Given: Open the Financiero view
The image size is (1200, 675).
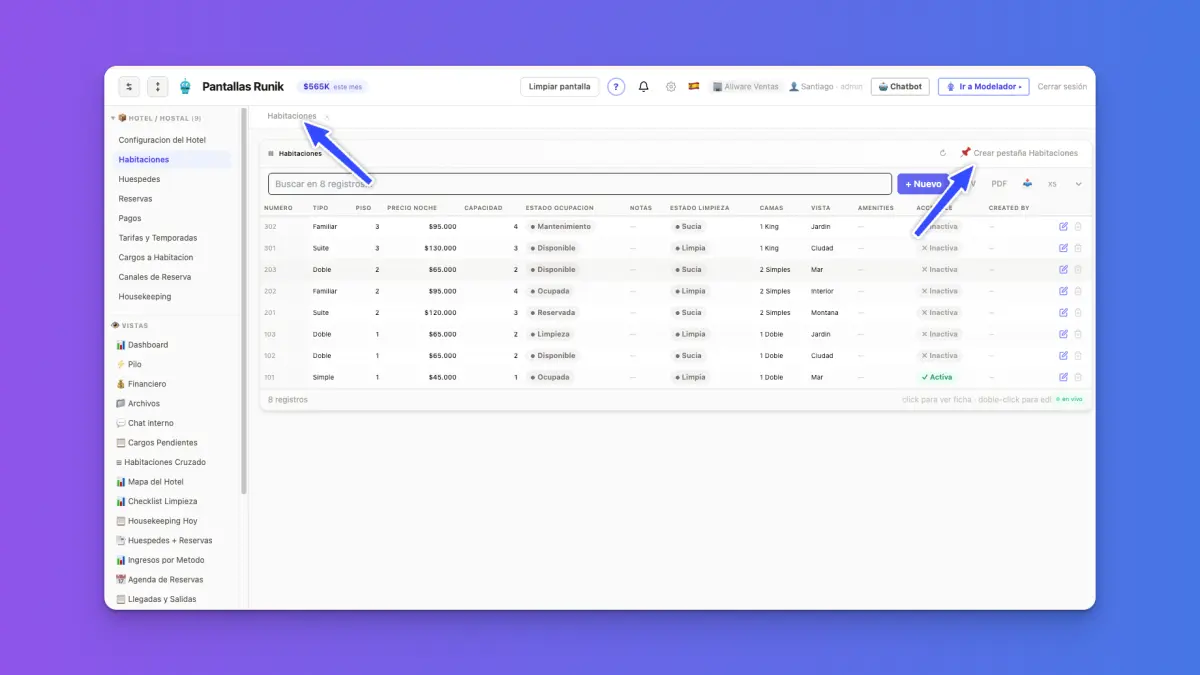Looking at the screenshot, I should (x=141, y=384).
